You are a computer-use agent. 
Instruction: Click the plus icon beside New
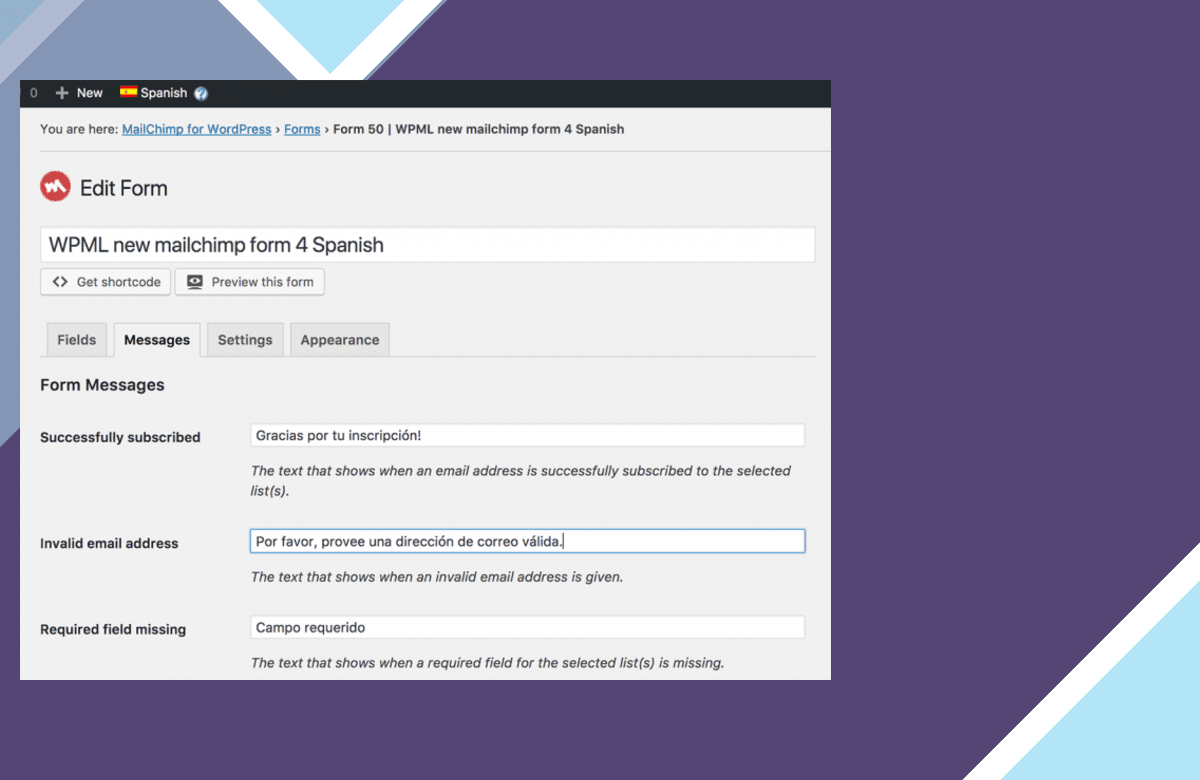pyautogui.click(x=62, y=93)
